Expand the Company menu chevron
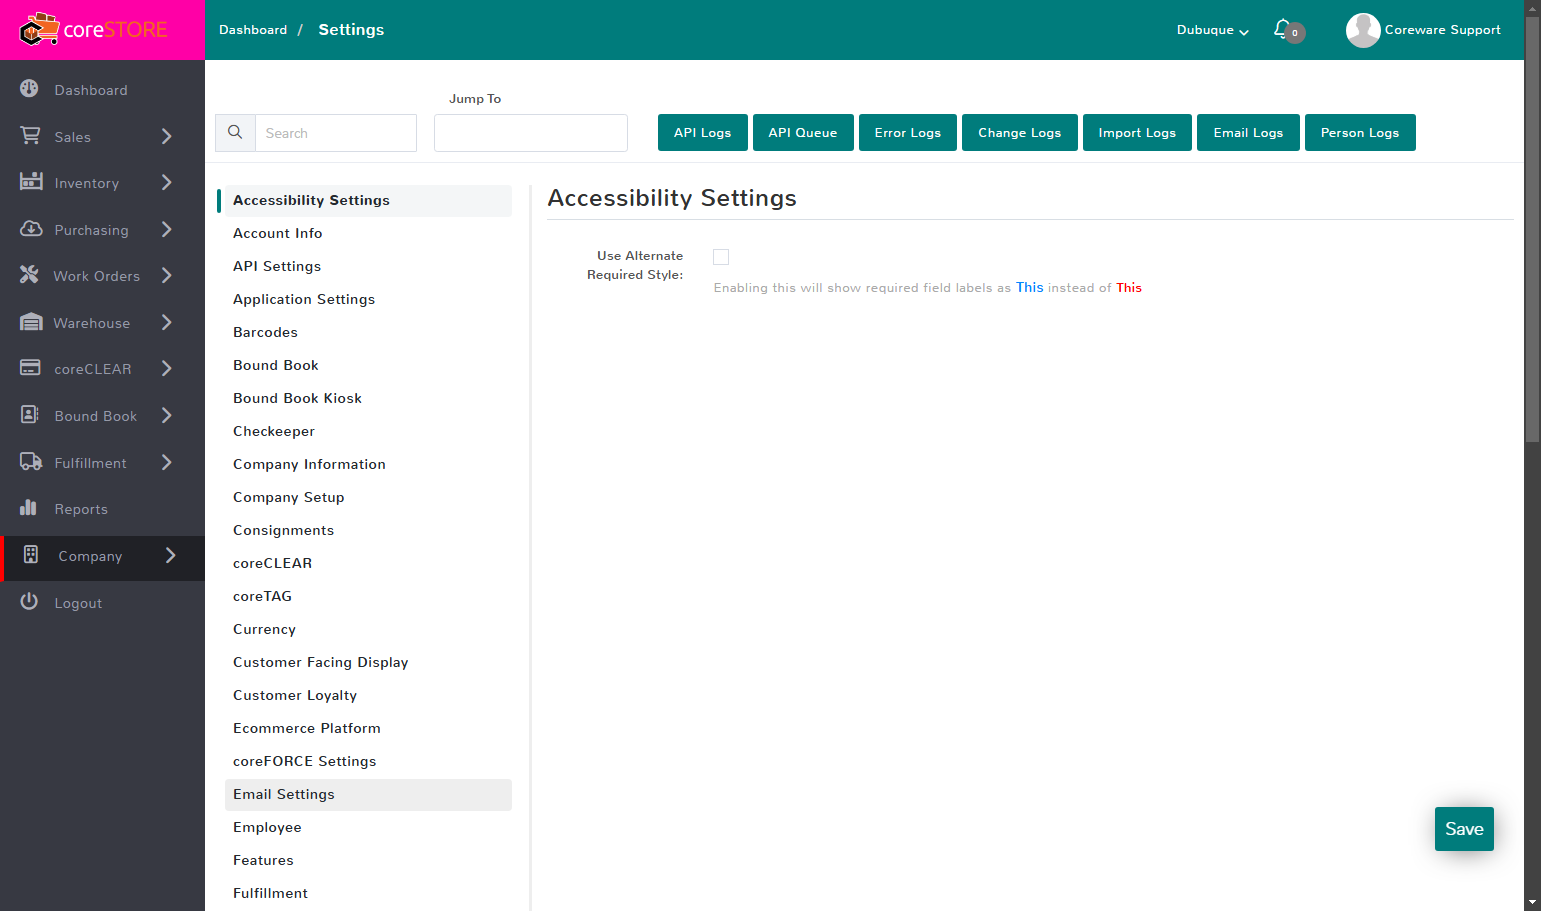The image size is (1541, 911). (x=171, y=555)
